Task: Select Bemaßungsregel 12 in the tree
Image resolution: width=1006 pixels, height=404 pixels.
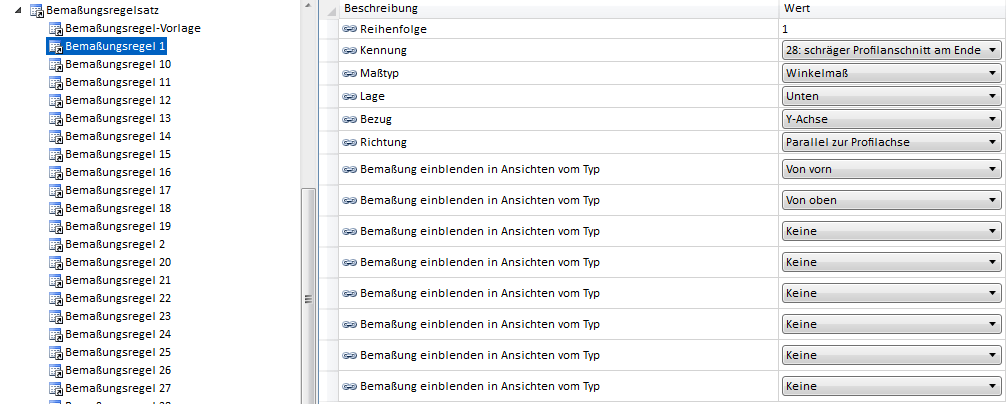Action: pos(118,100)
